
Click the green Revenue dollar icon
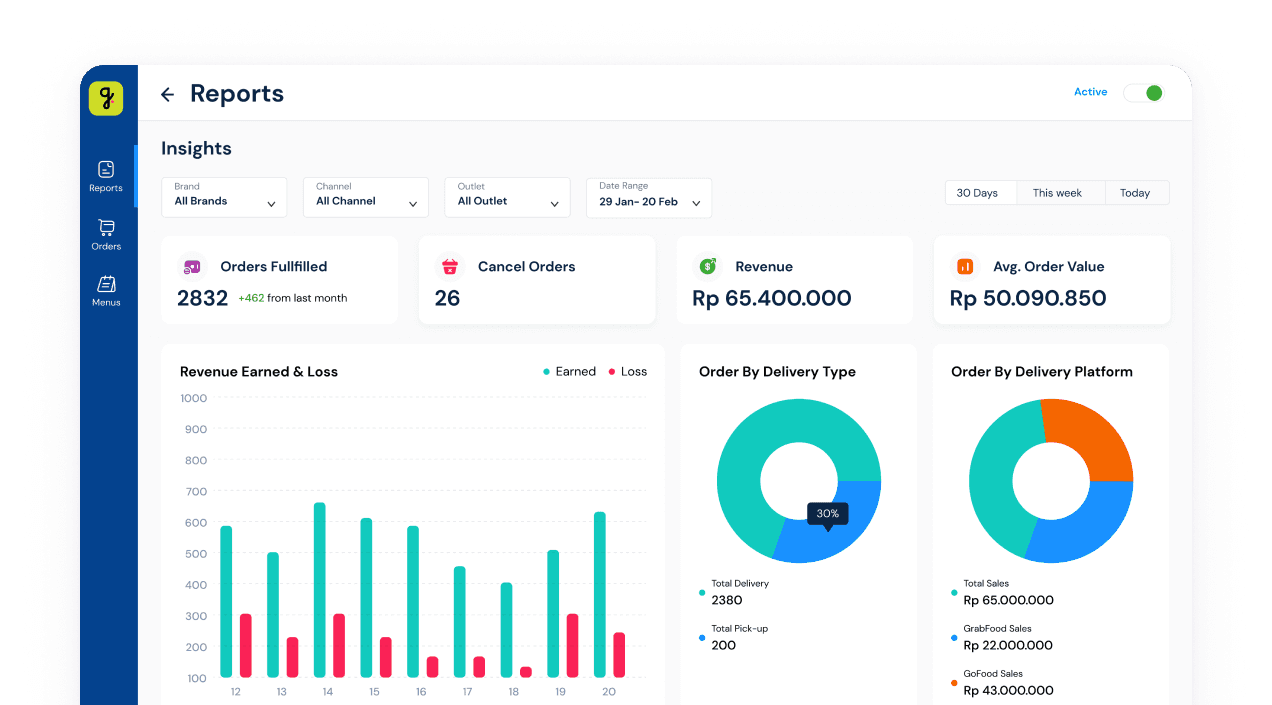[x=706, y=266]
